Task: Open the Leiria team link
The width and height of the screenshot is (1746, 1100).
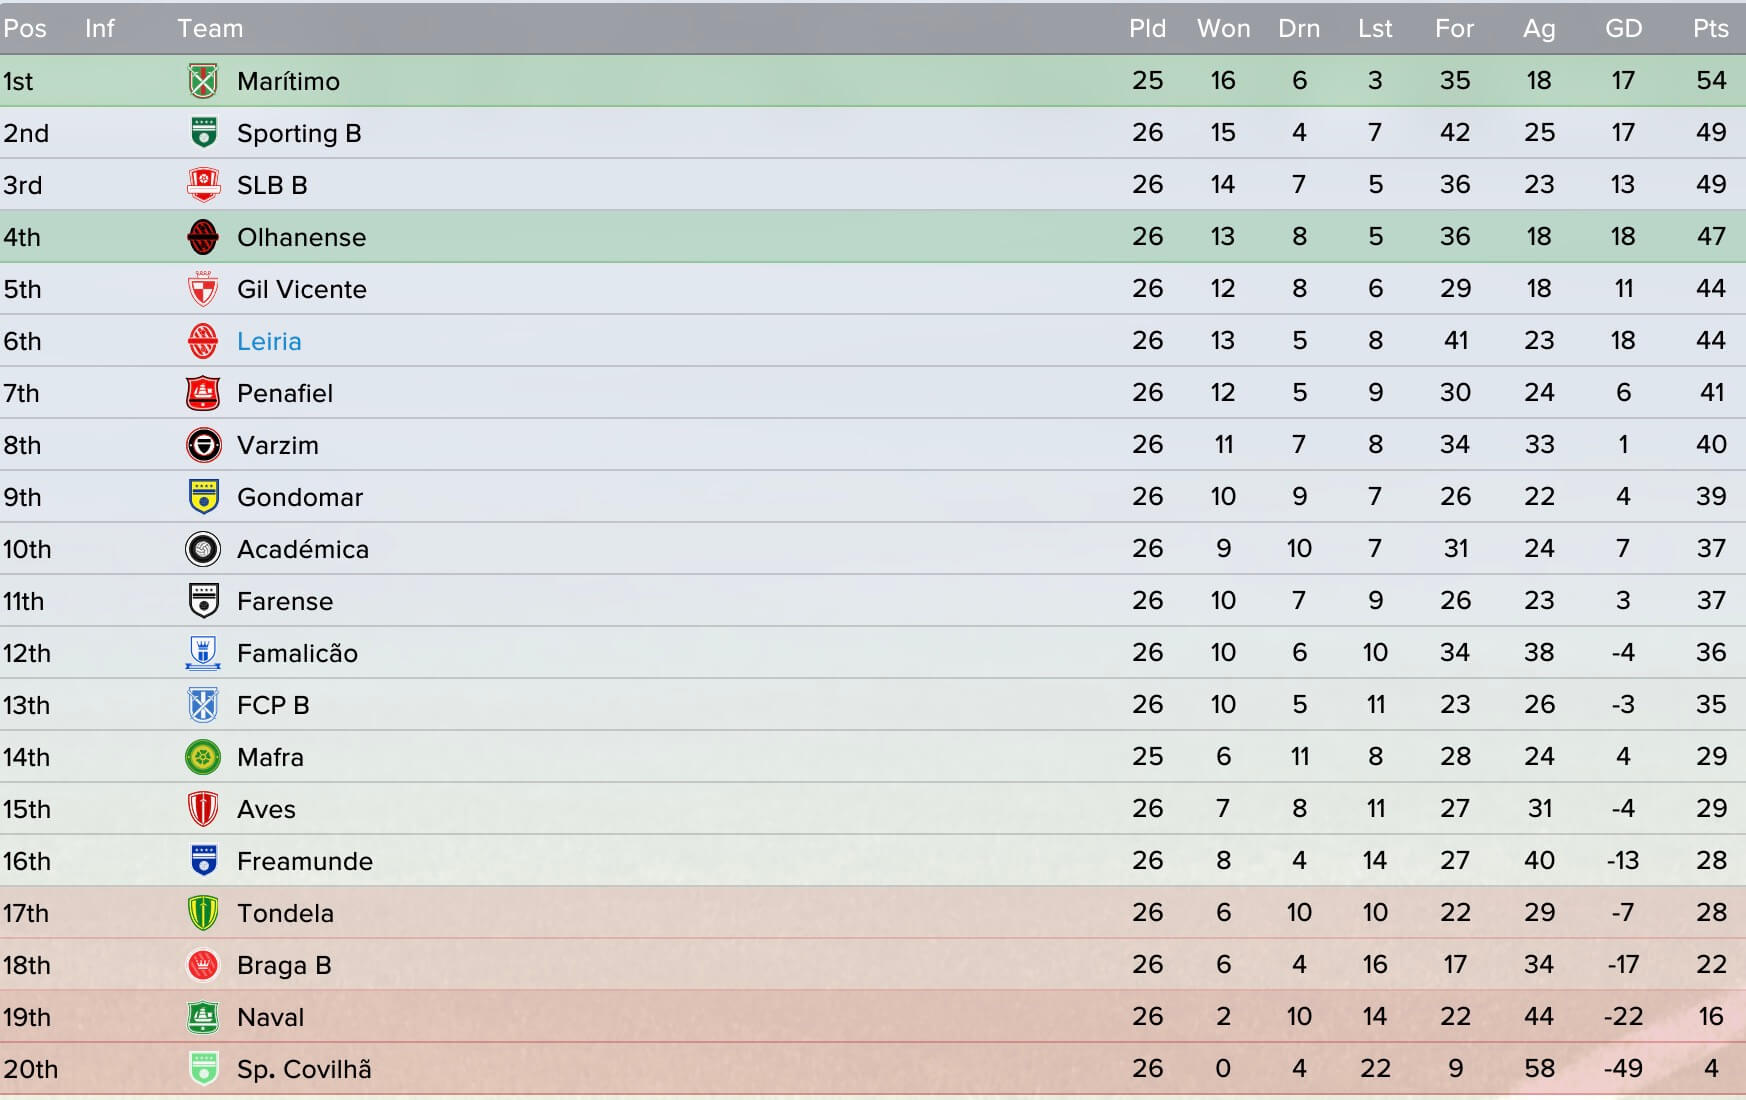Action: click(269, 341)
